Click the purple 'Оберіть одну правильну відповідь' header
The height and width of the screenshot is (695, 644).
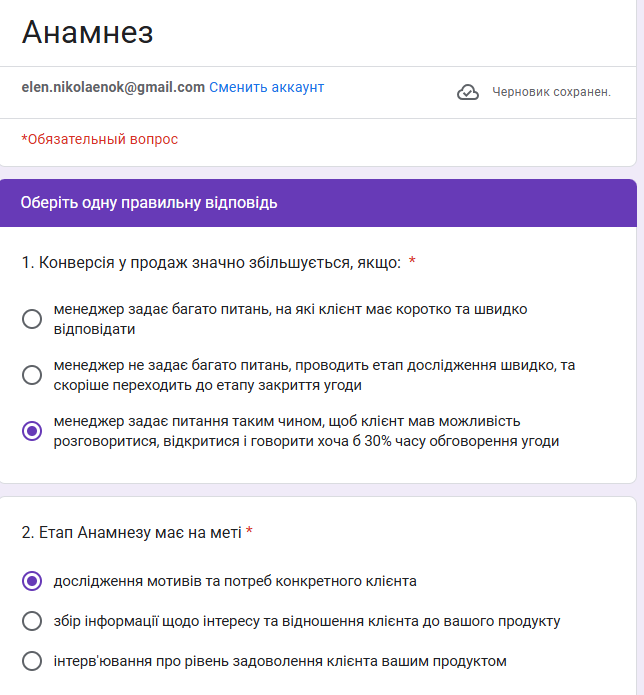[149, 203]
